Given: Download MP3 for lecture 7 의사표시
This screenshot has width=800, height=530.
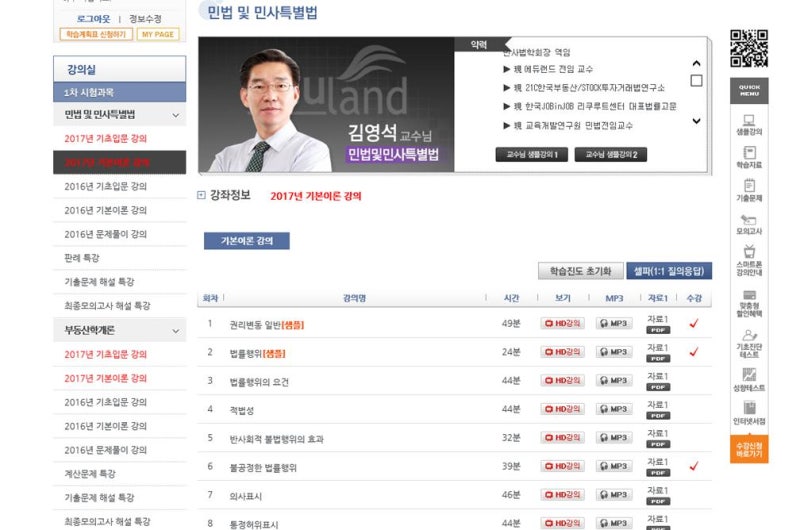Looking at the screenshot, I should click(x=614, y=495).
